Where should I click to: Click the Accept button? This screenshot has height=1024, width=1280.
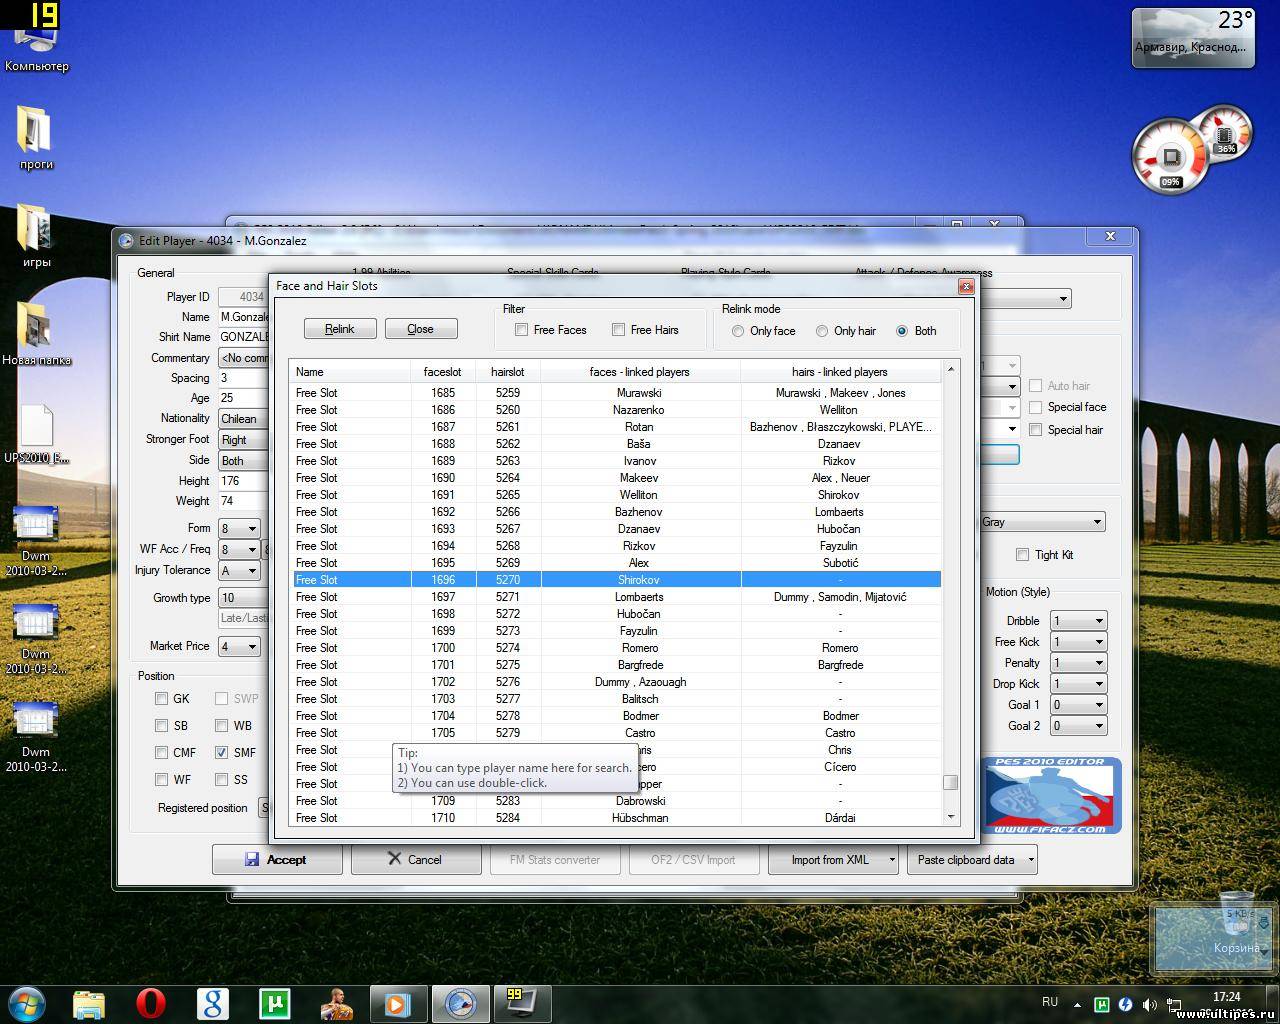pyautogui.click(x=277, y=860)
